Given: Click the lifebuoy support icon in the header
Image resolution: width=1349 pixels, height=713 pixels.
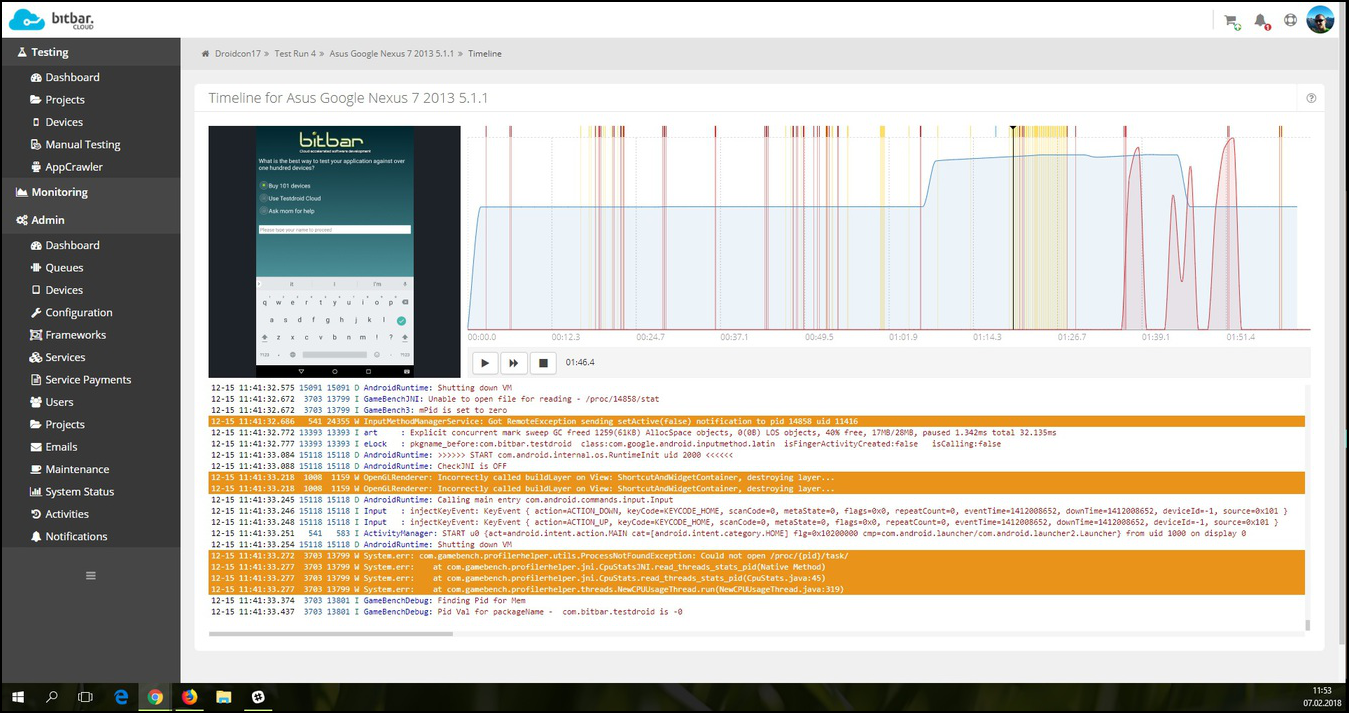Looking at the screenshot, I should coord(1289,19).
